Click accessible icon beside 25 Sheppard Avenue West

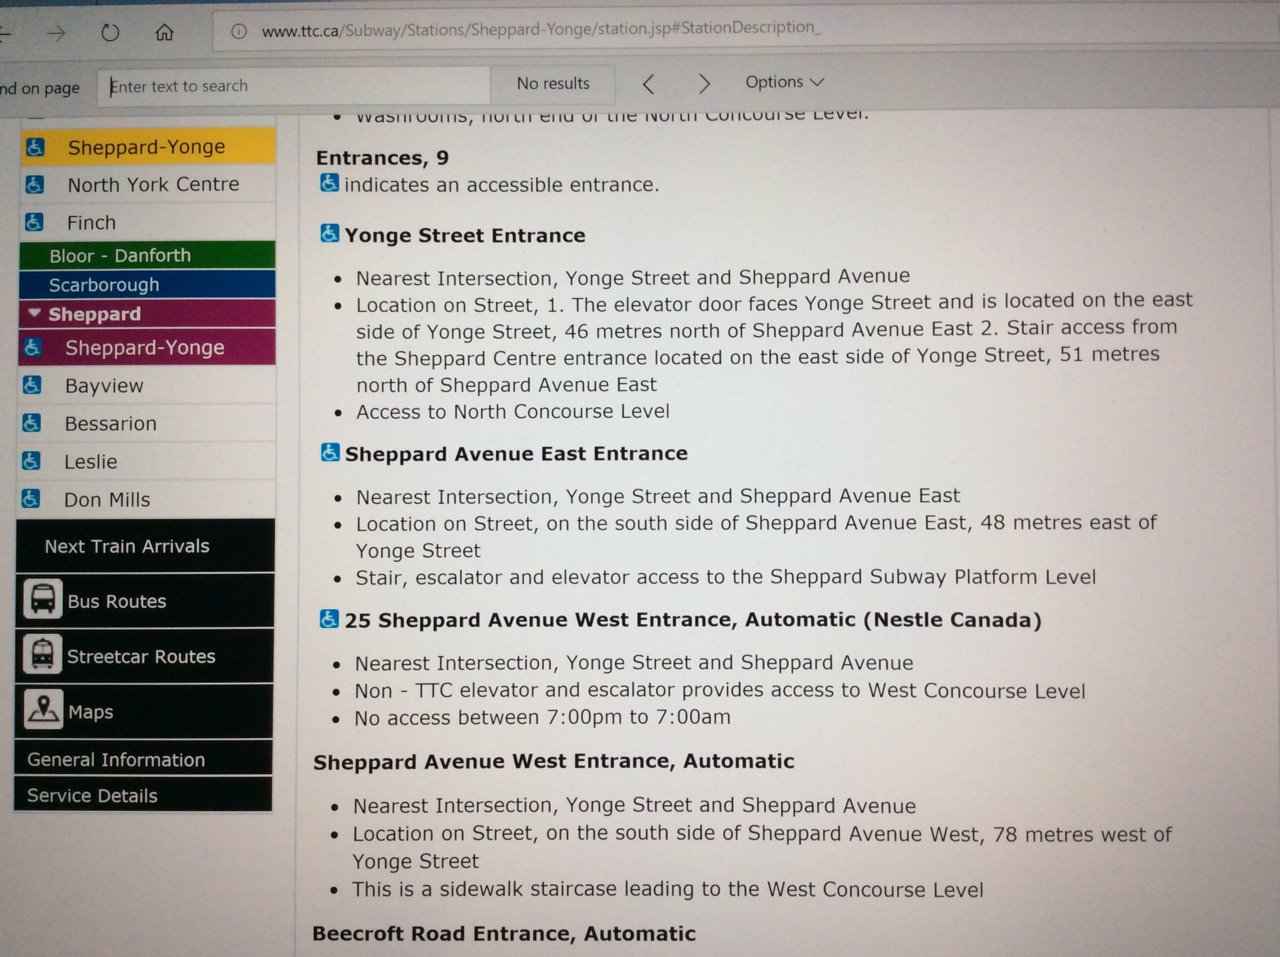(328, 619)
